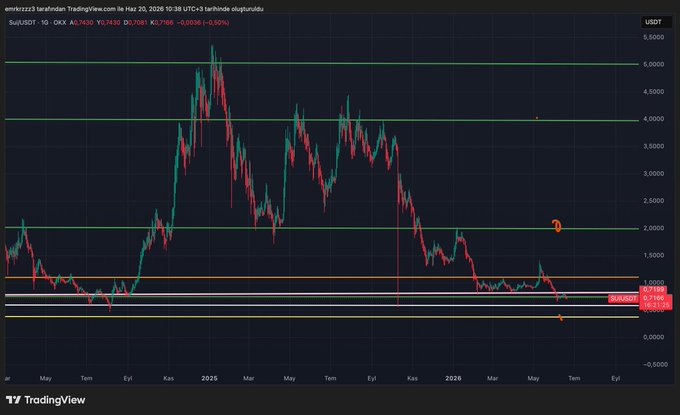This screenshot has height=415, width=680.
Task: Click the 1,0000 price axis label
Action: 654,282
